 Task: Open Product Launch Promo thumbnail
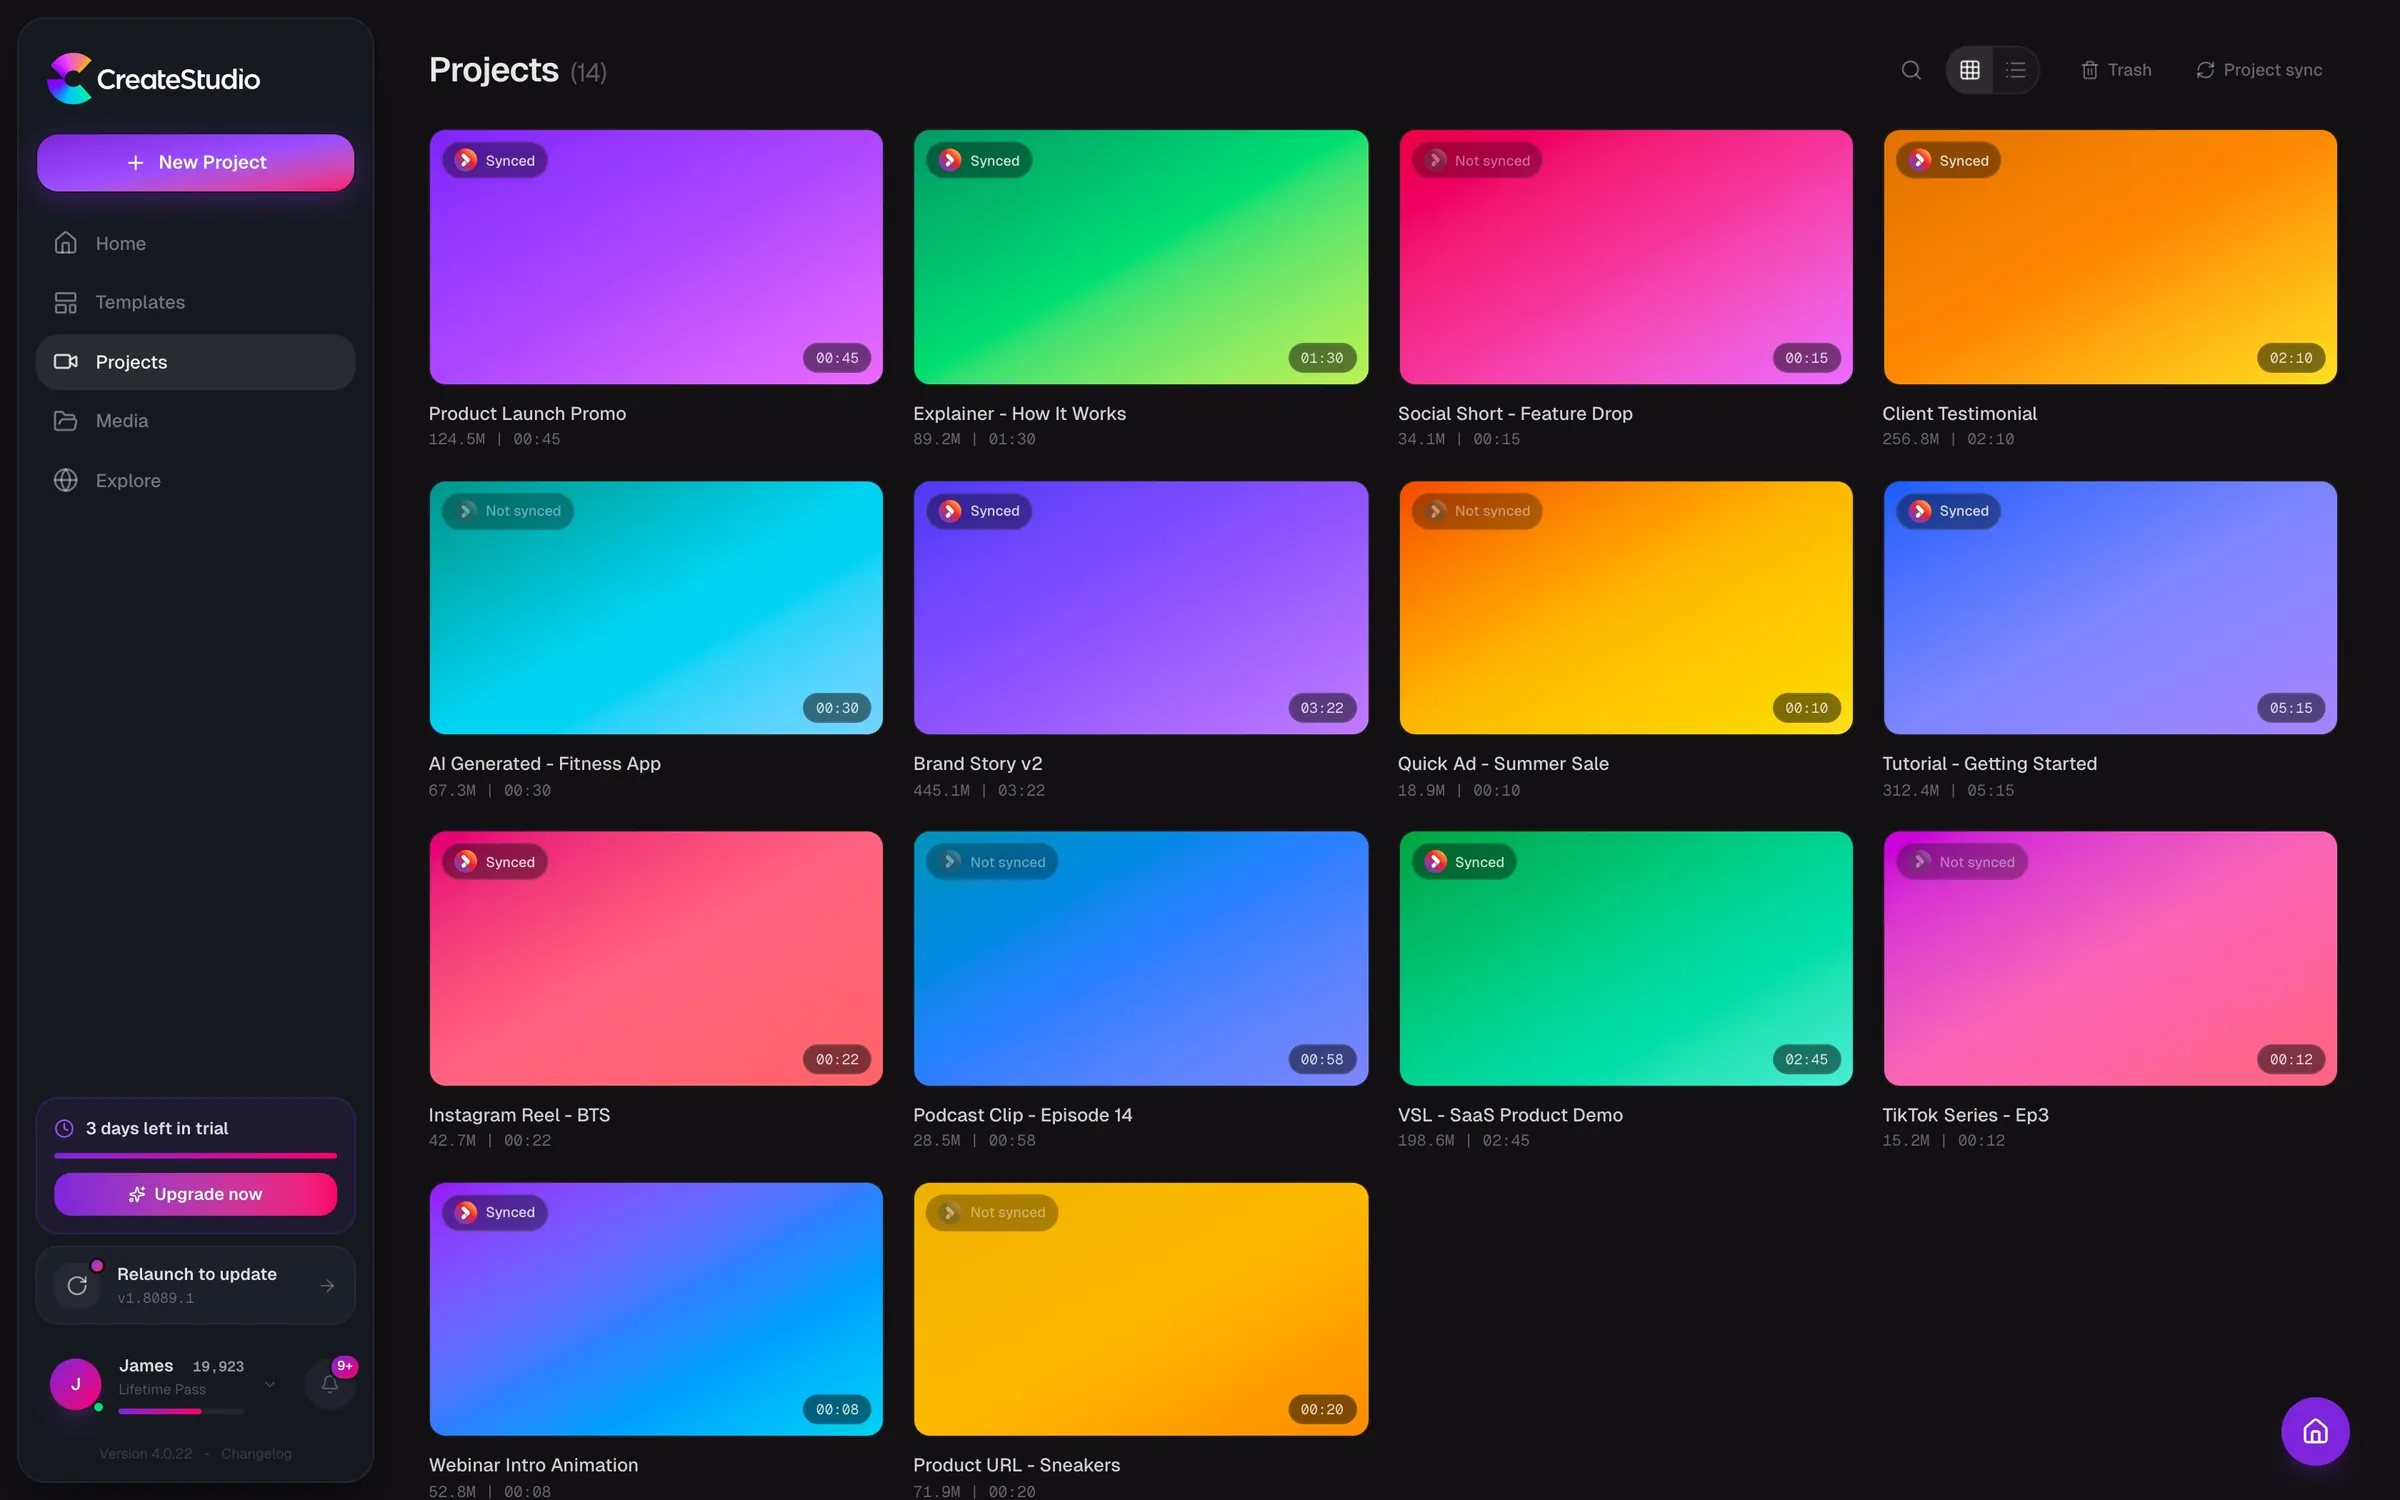pyautogui.click(x=656, y=257)
